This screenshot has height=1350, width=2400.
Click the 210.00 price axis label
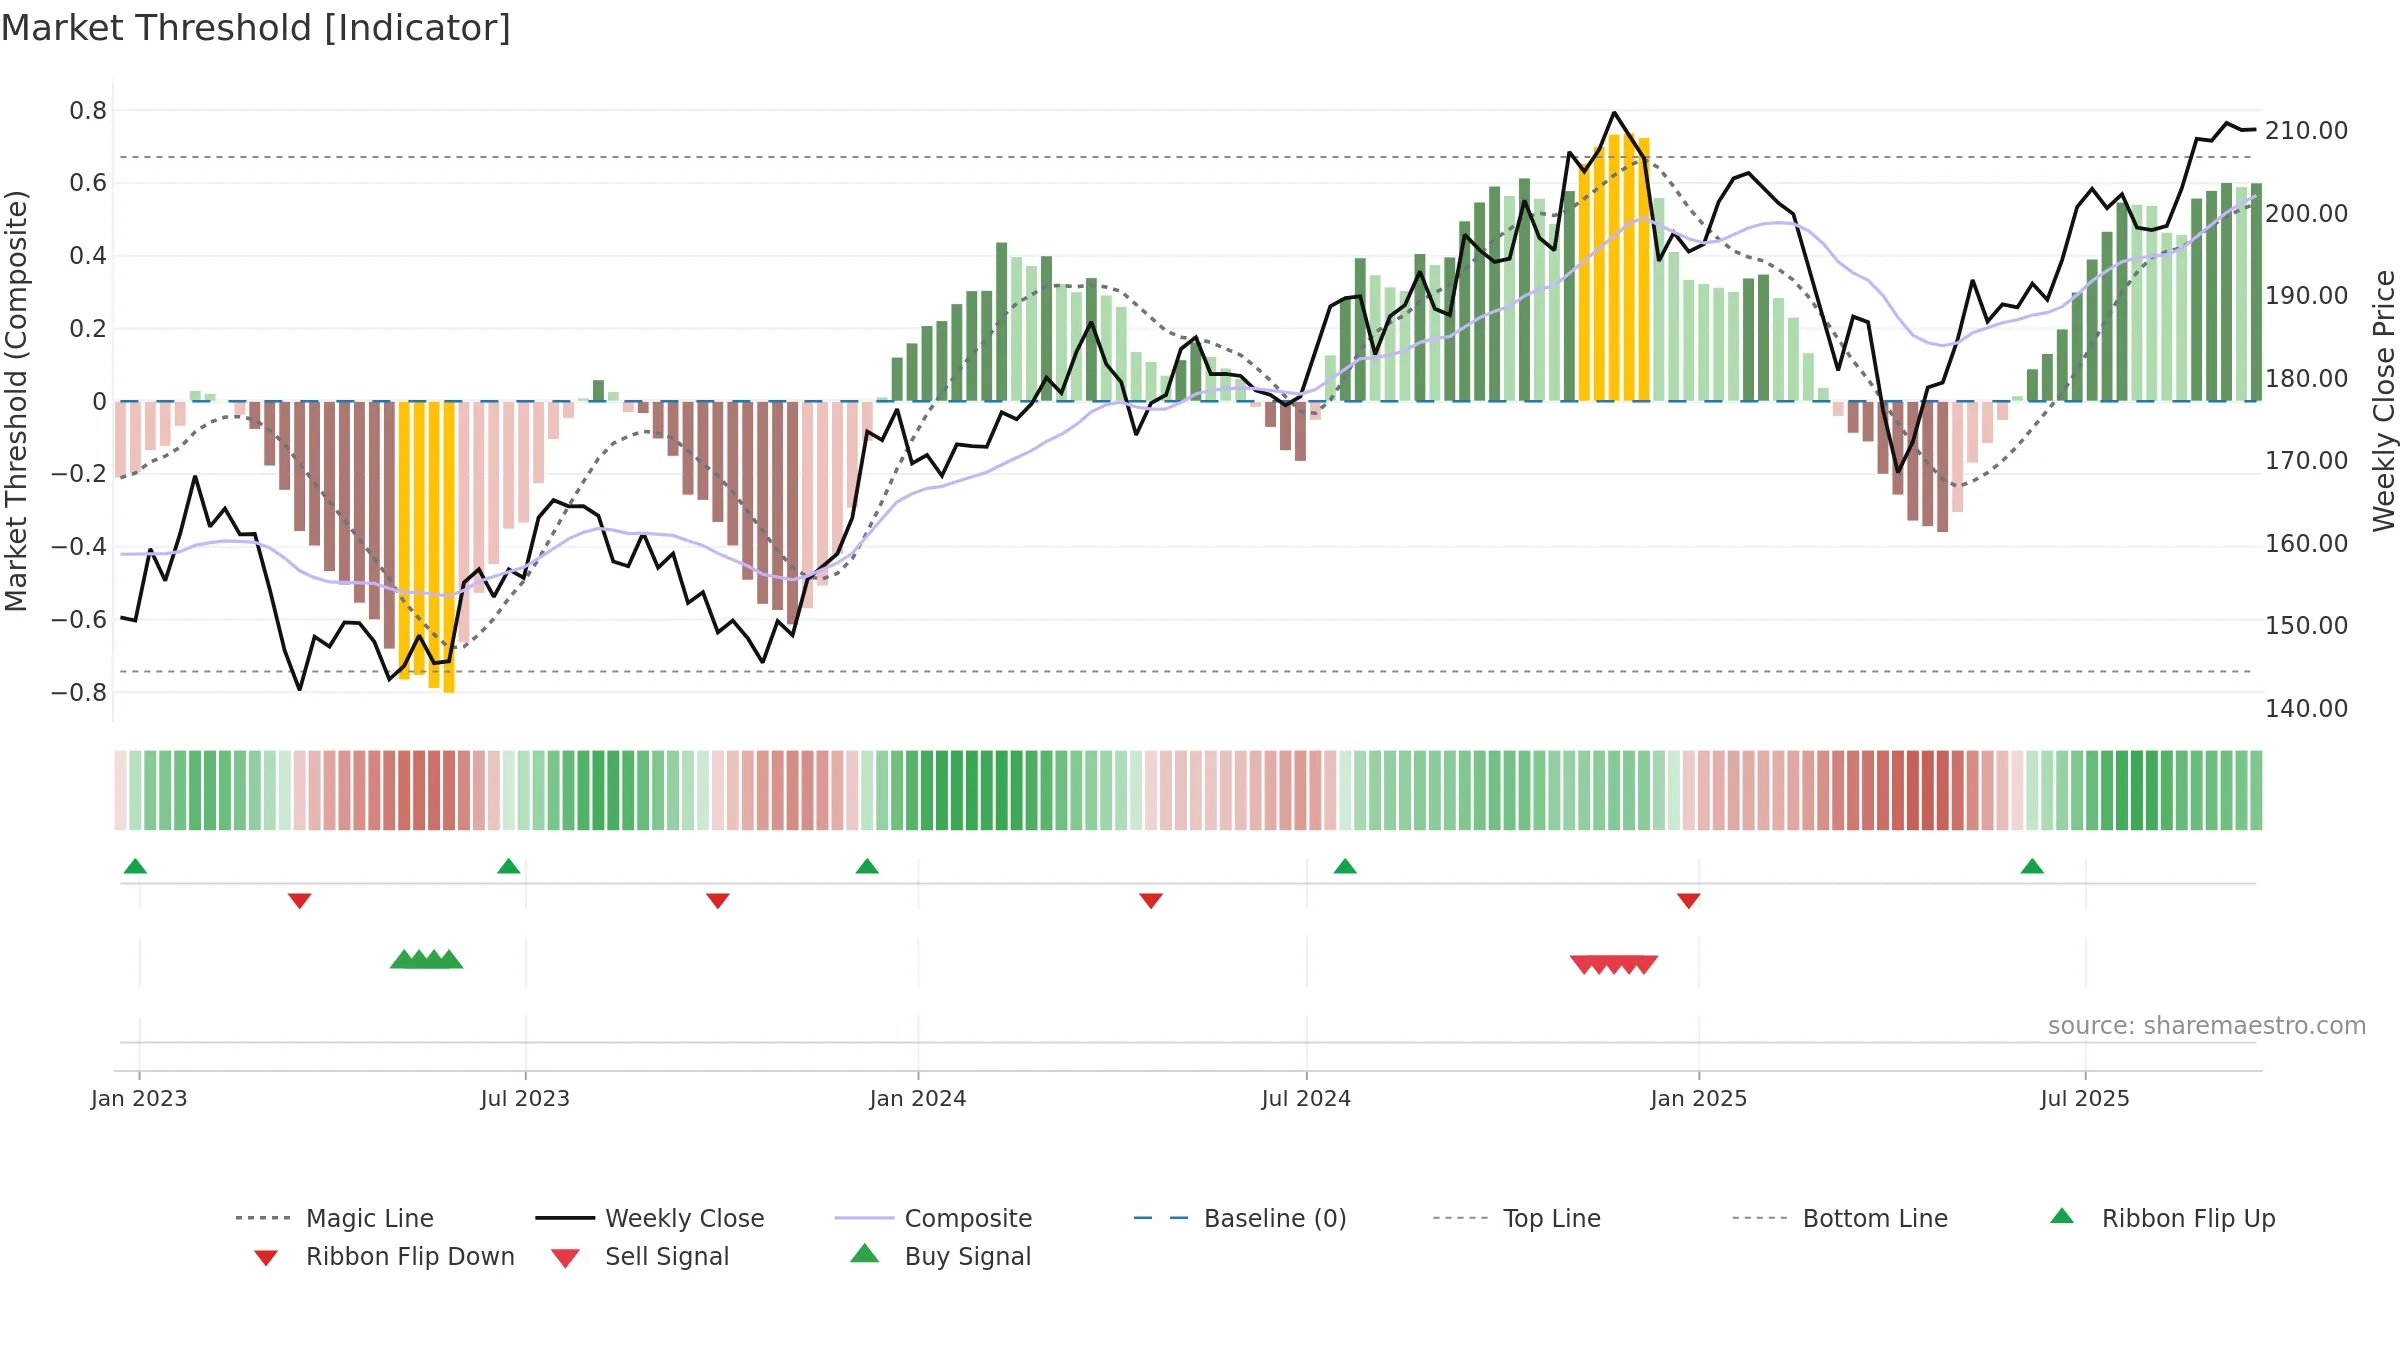[2306, 131]
